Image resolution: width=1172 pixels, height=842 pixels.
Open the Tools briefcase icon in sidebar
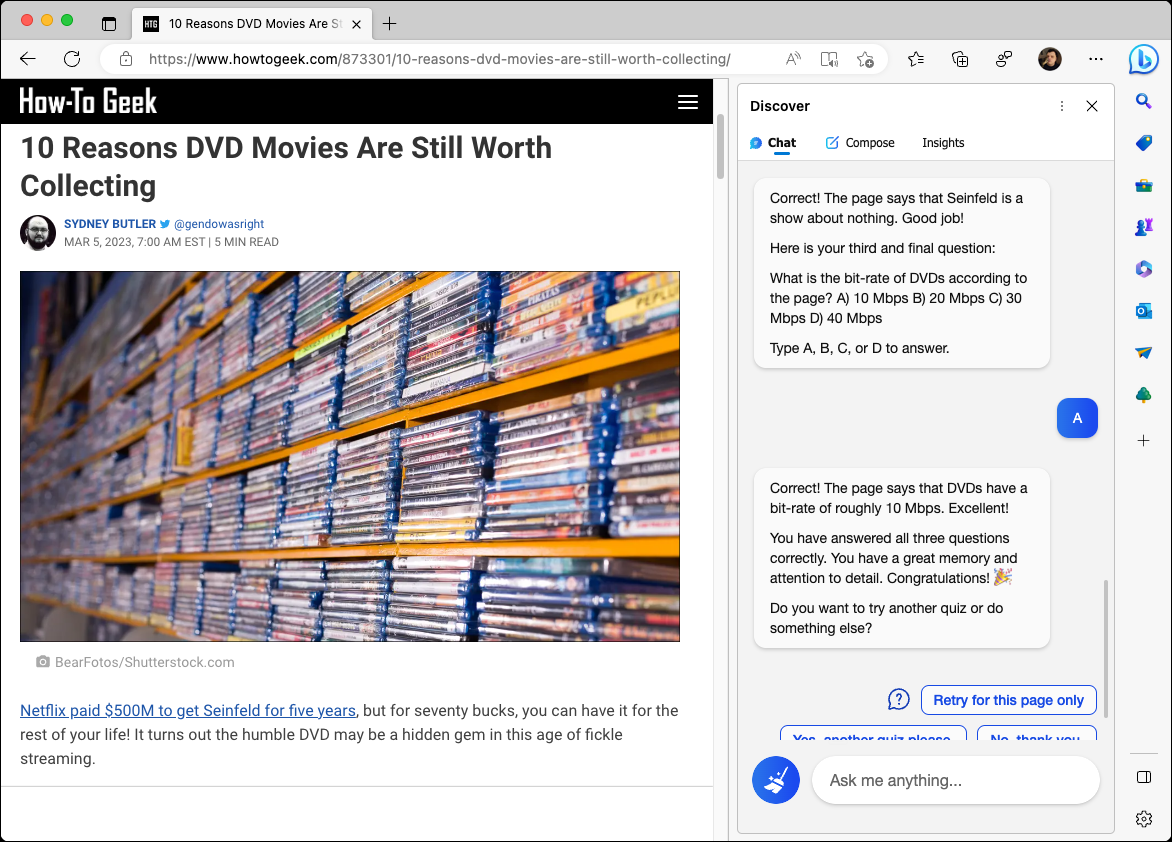1144,185
